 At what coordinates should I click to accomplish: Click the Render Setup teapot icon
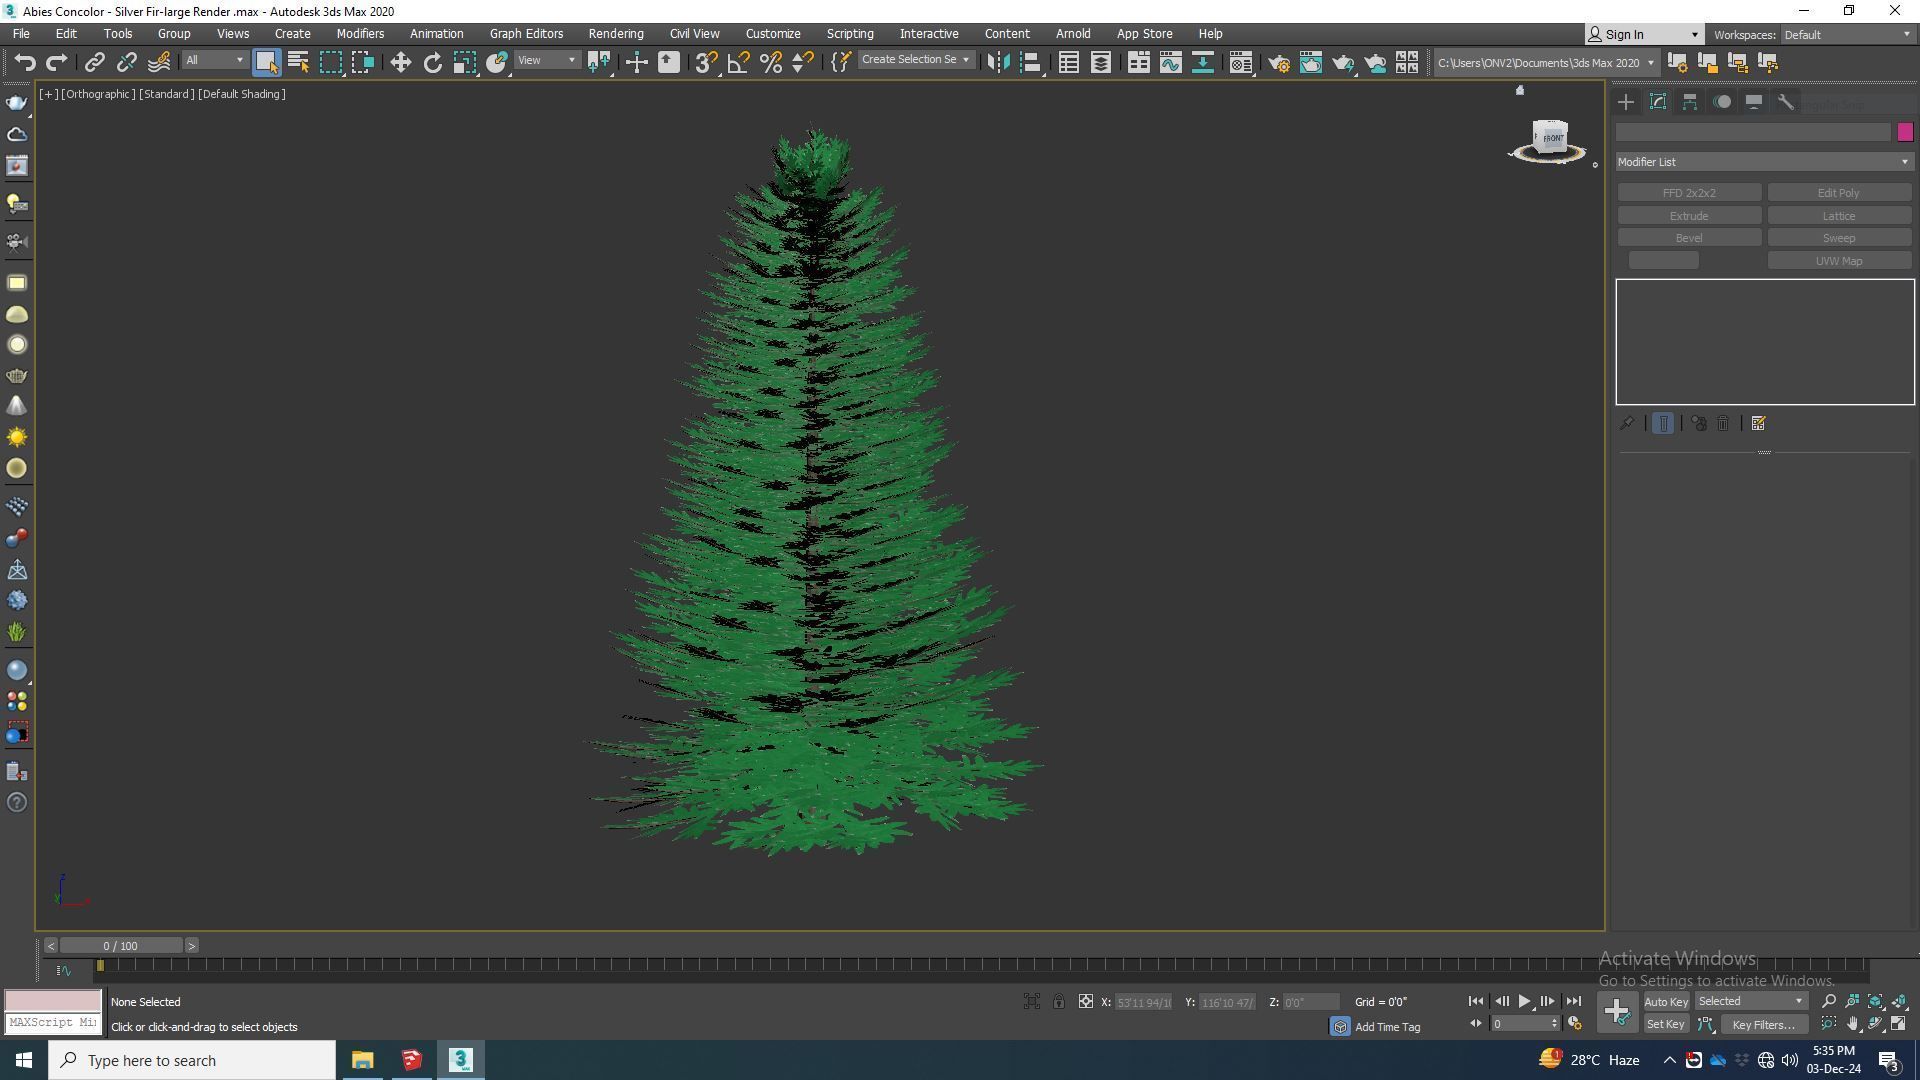point(1278,62)
